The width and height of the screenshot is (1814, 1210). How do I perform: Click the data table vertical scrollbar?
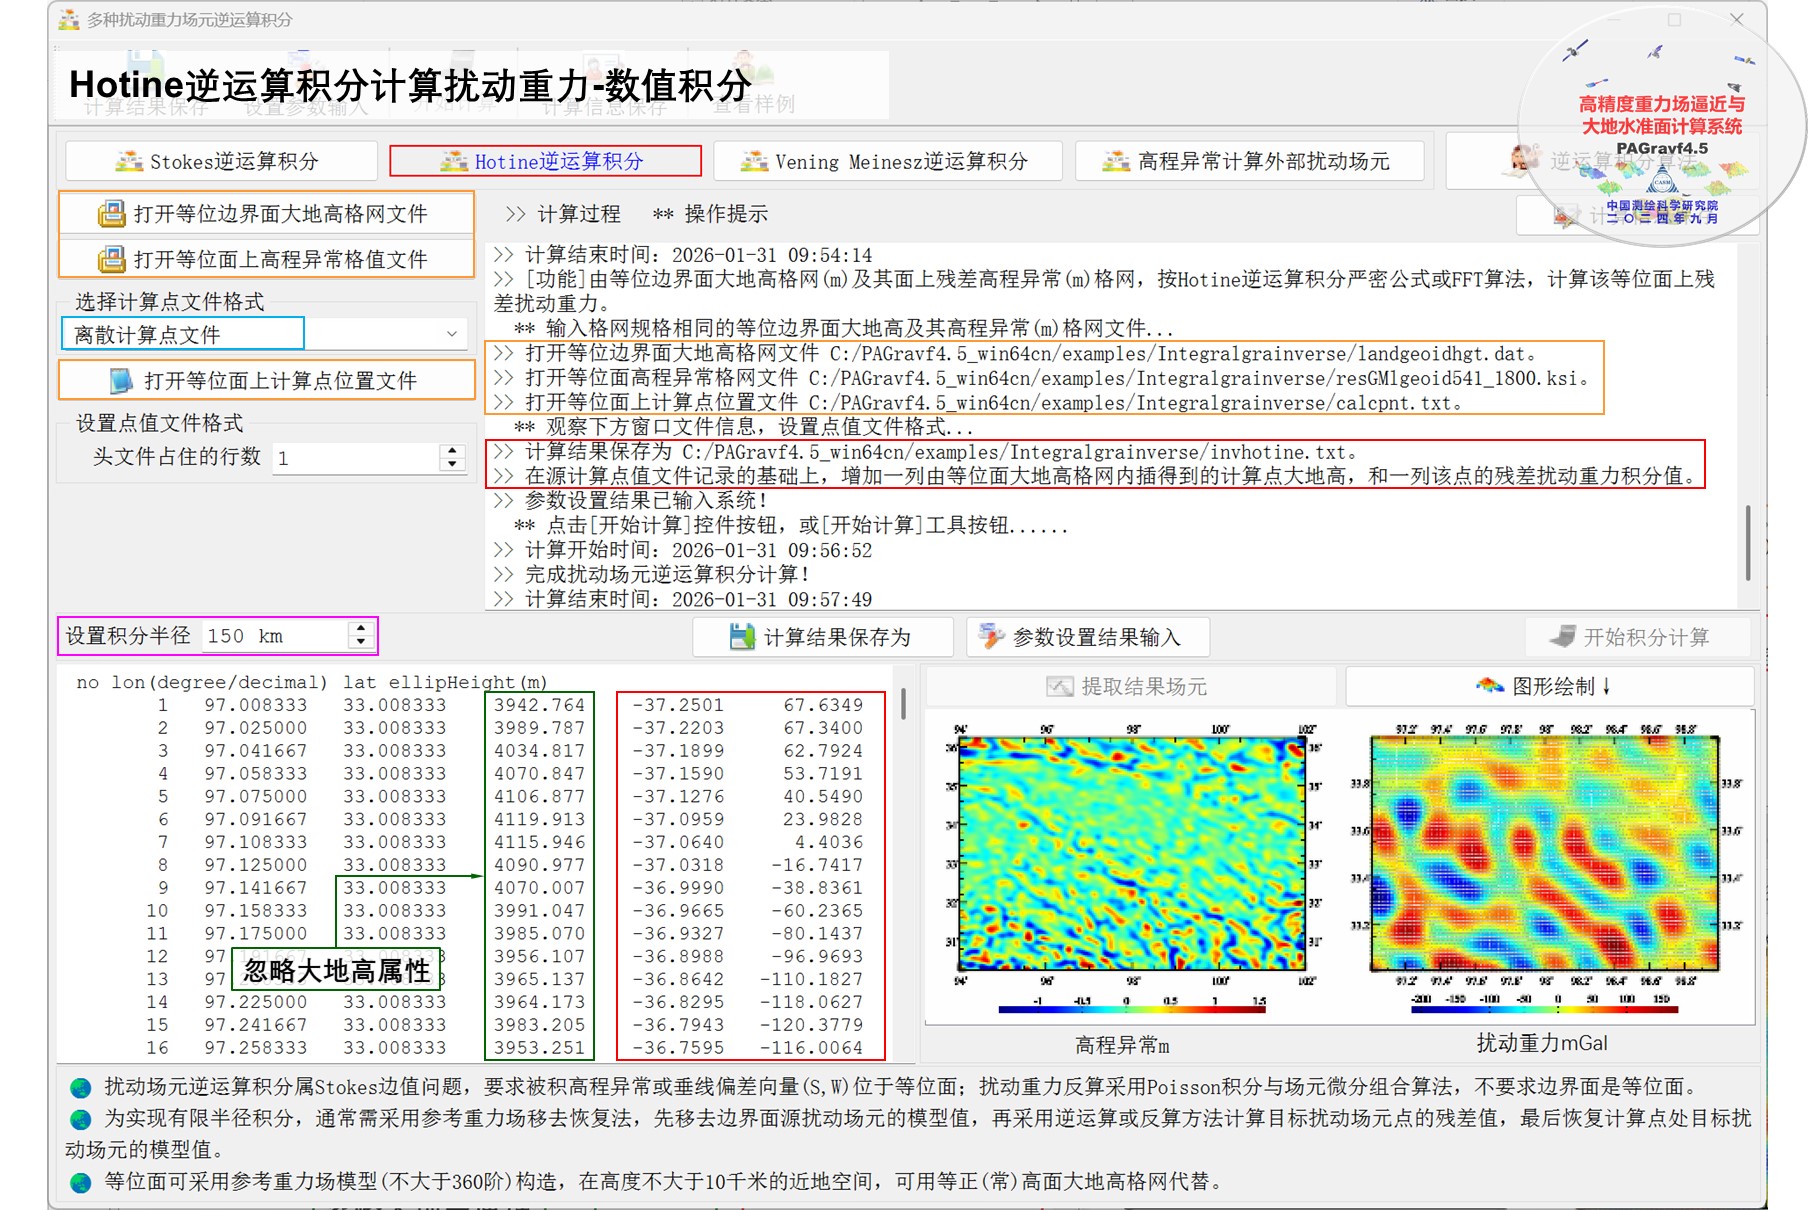point(904,704)
